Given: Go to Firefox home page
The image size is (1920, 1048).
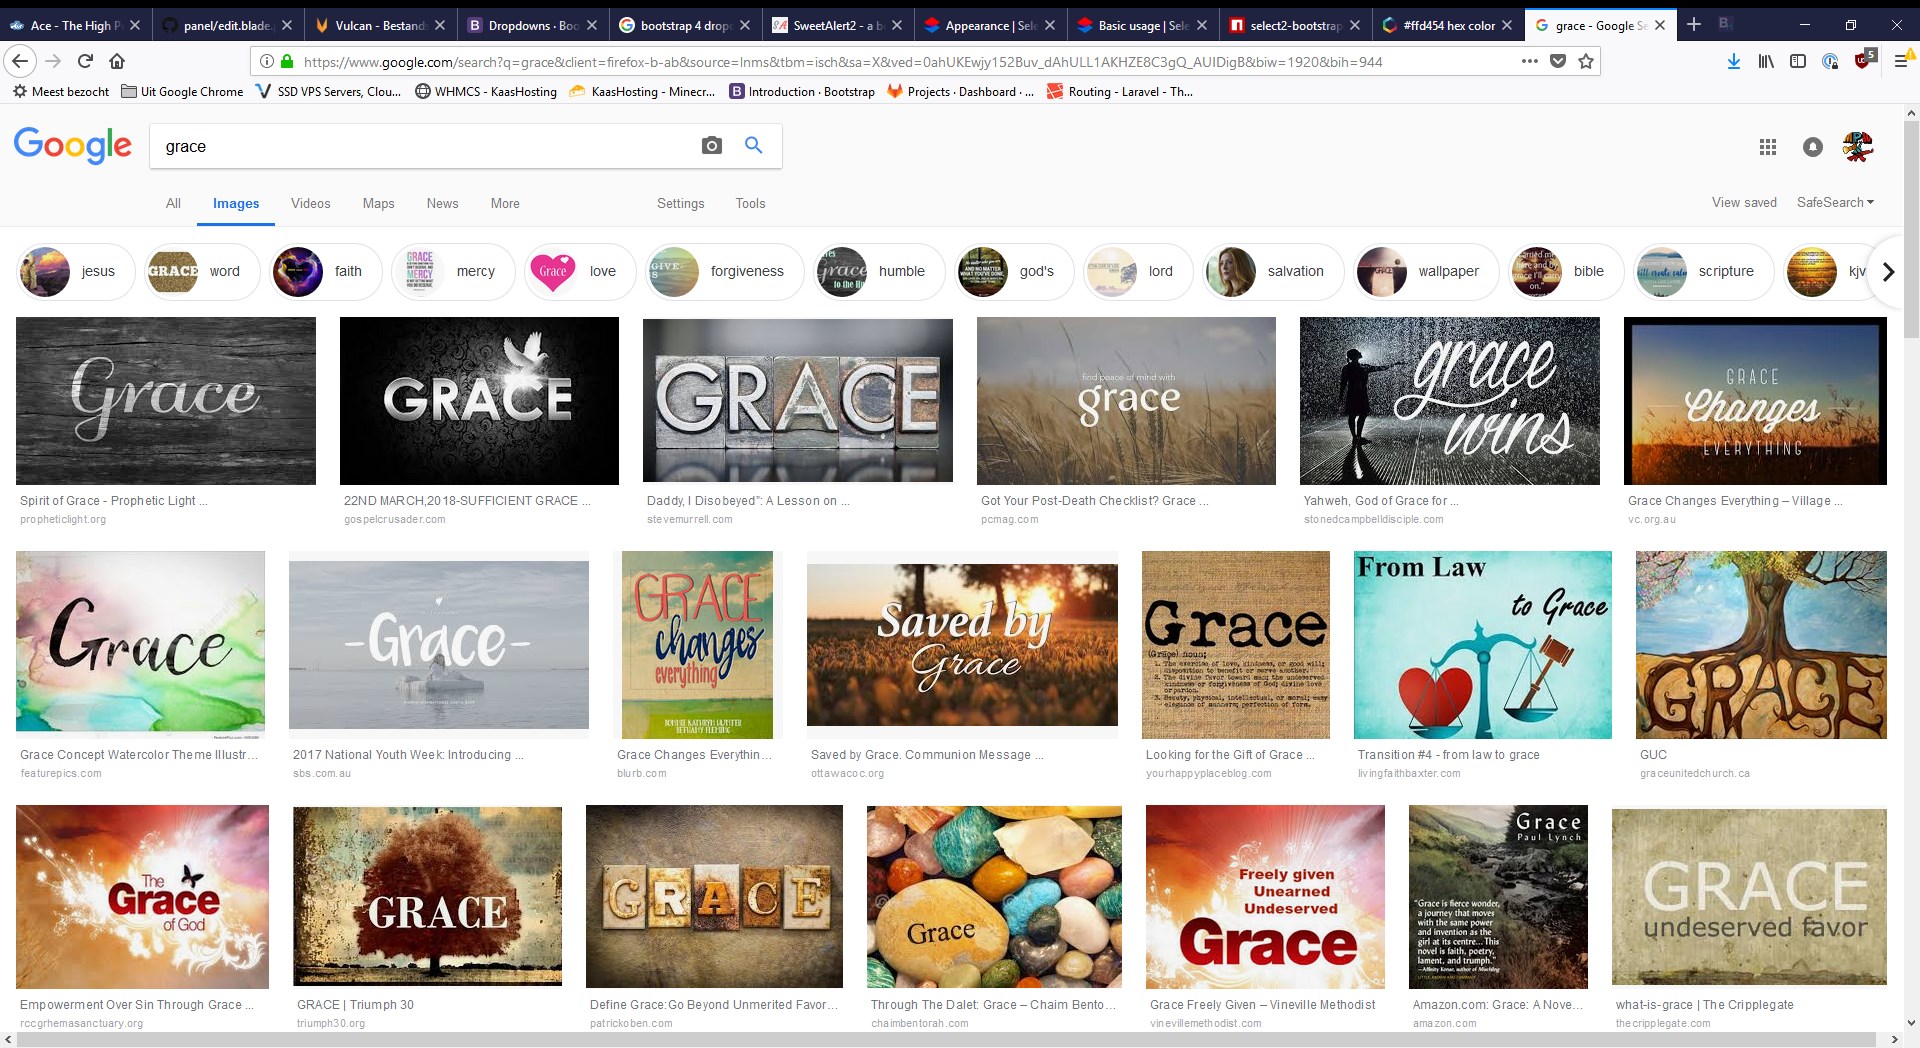Looking at the screenshot, I should click(117, 61).
